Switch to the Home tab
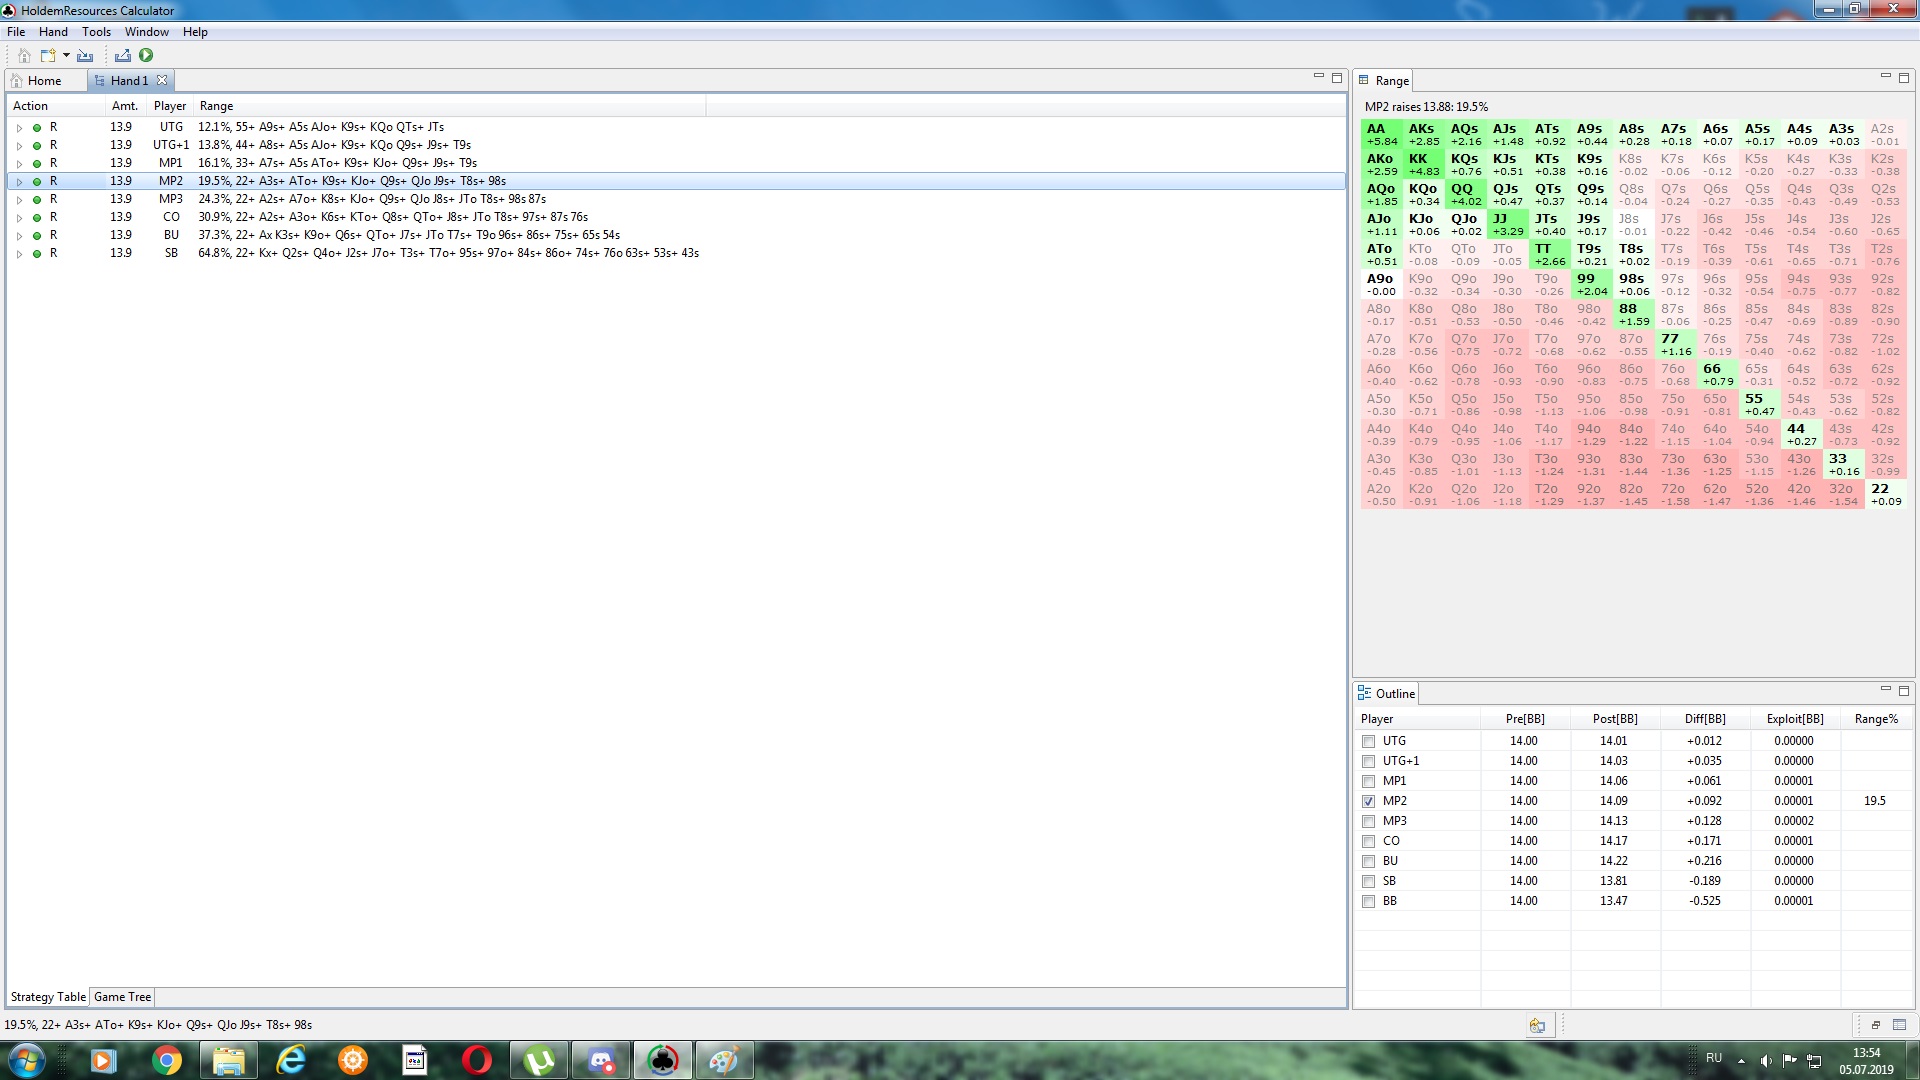This screenshot has width=1920, height=1080. point(44,81)
